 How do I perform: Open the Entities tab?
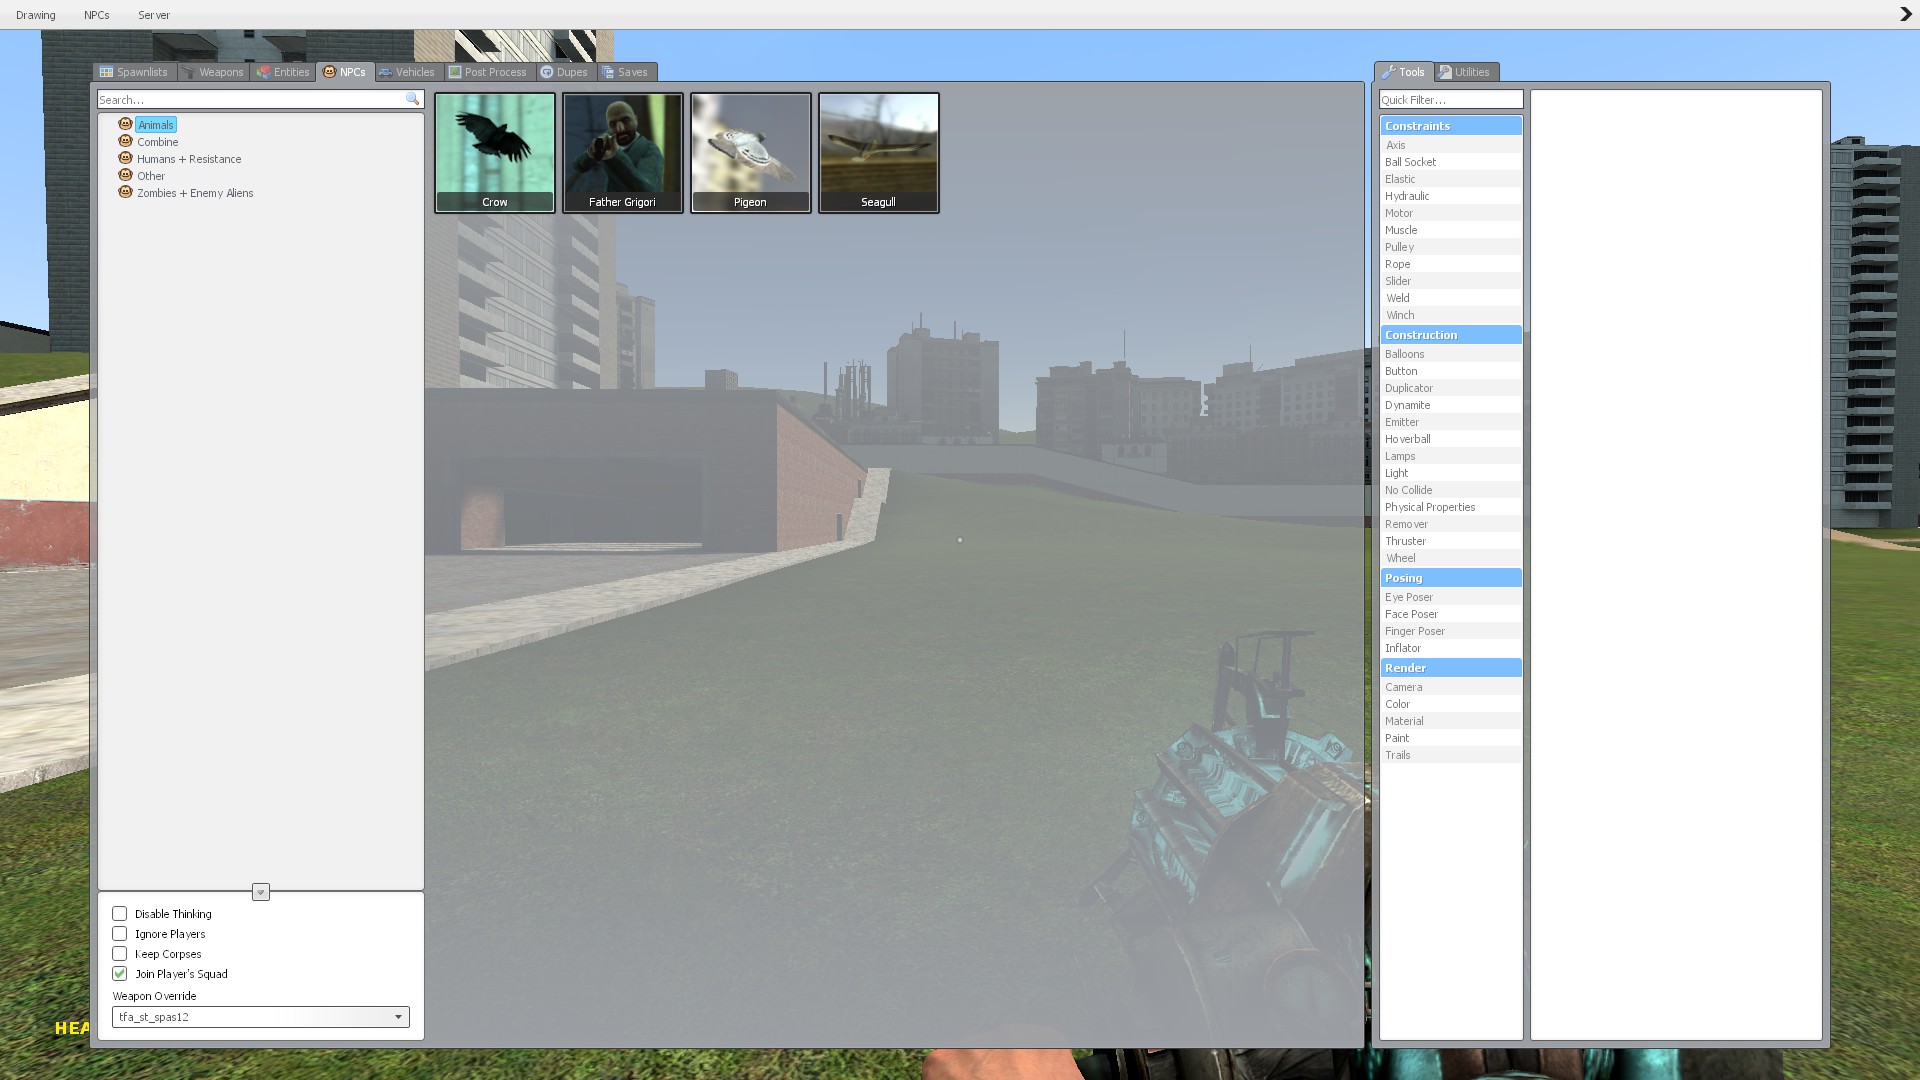coord(283,72)
